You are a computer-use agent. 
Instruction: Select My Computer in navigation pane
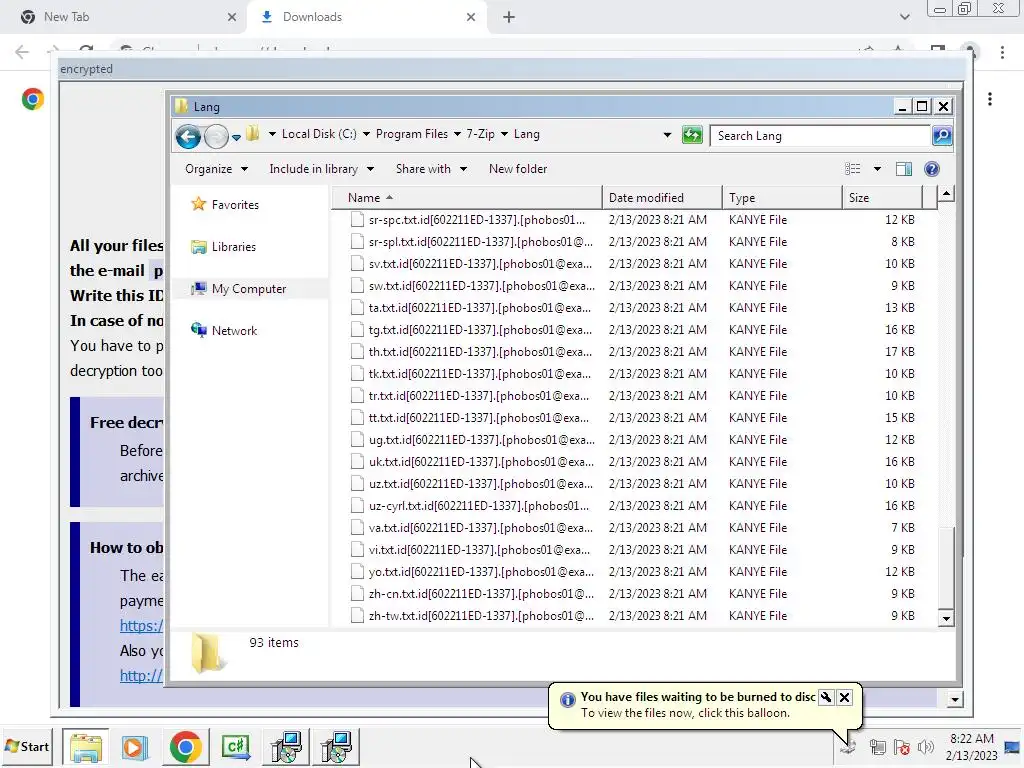(x=238, y=289)
